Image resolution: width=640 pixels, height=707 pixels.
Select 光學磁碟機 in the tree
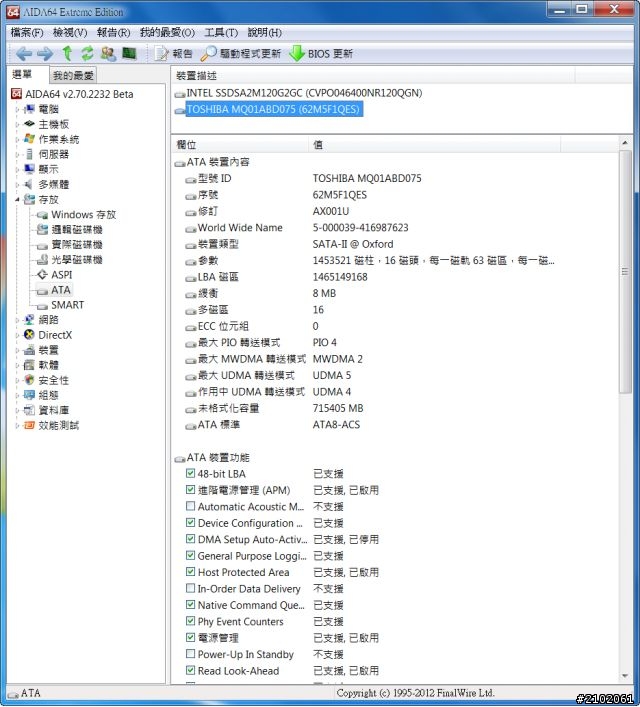click(x=70, y=260)
